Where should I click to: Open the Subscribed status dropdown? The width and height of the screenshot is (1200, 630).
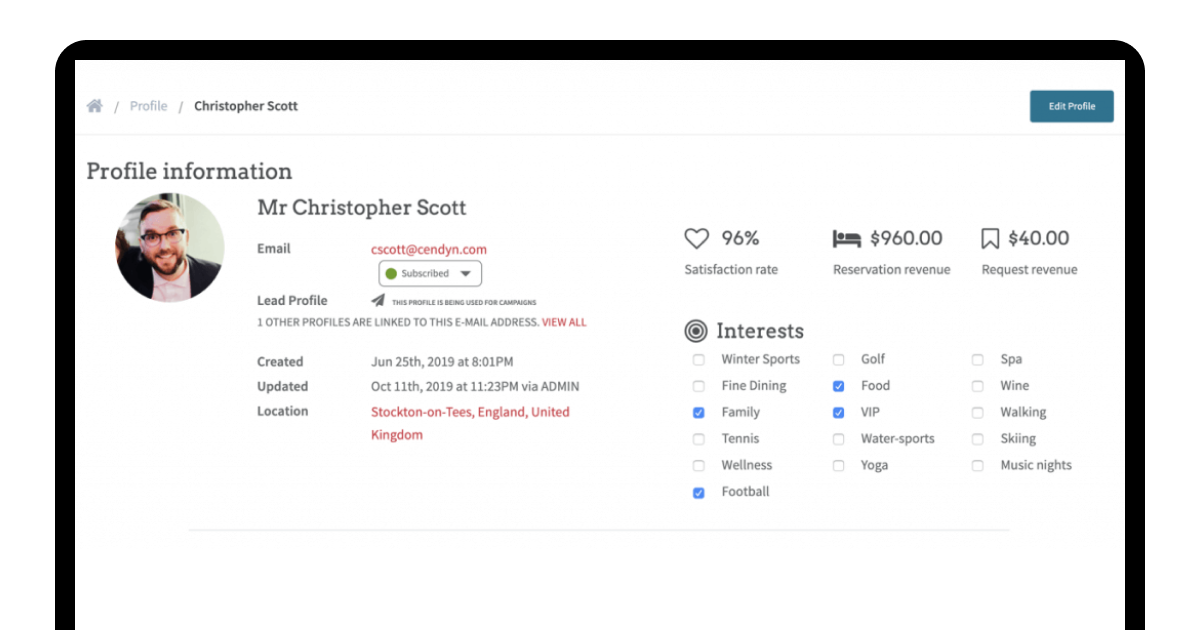[x=430, y=272]
